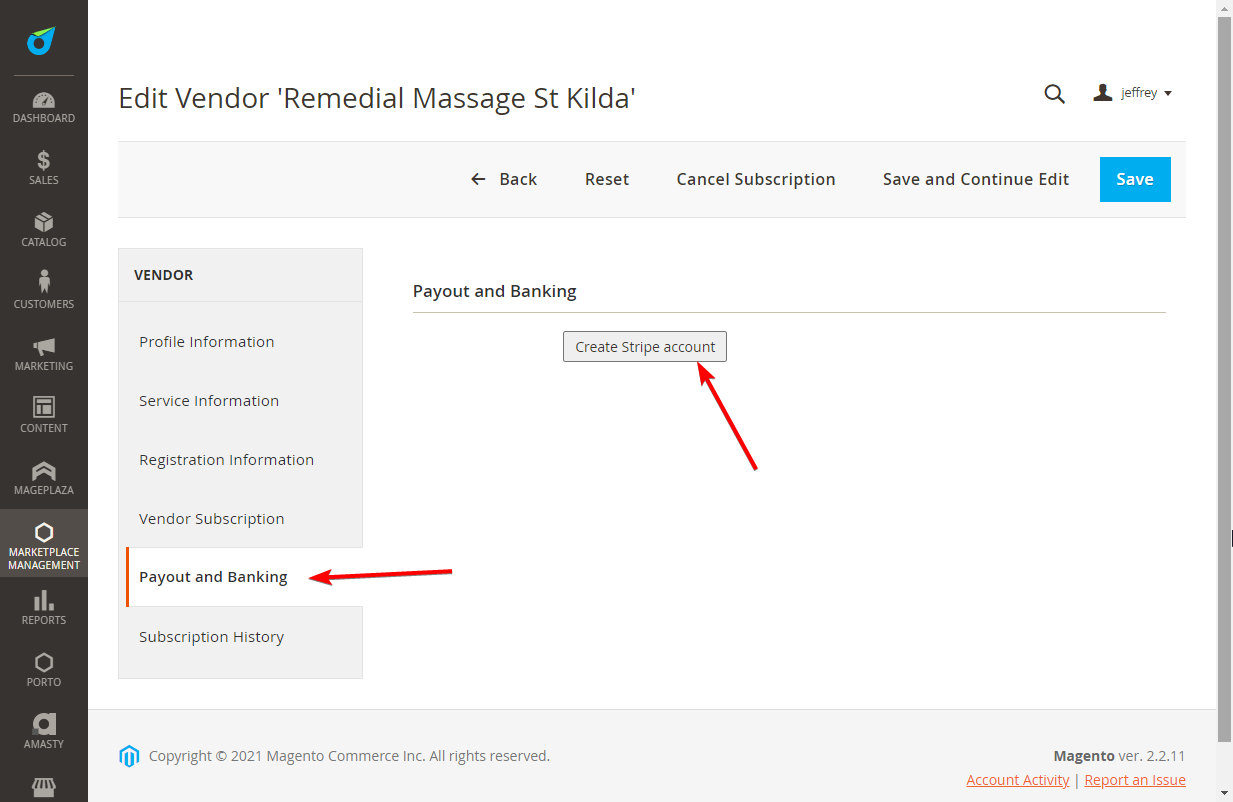Click the Payout and Banking section heading
This screenshot has height=802, width=1233.
(495, 291)
